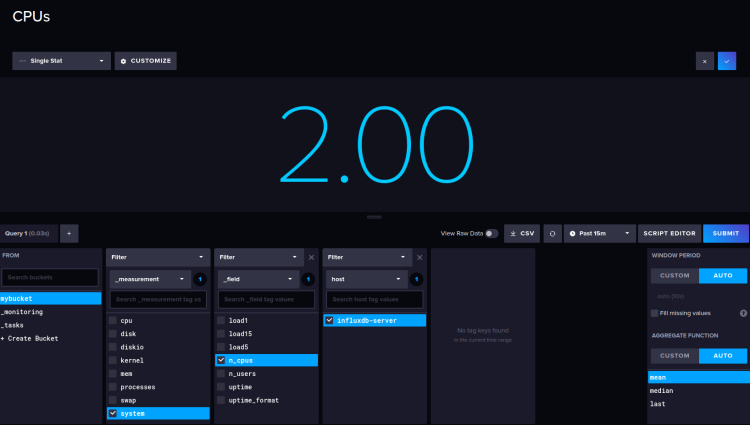Click the blue checkmark save icon

coord(727,61)
